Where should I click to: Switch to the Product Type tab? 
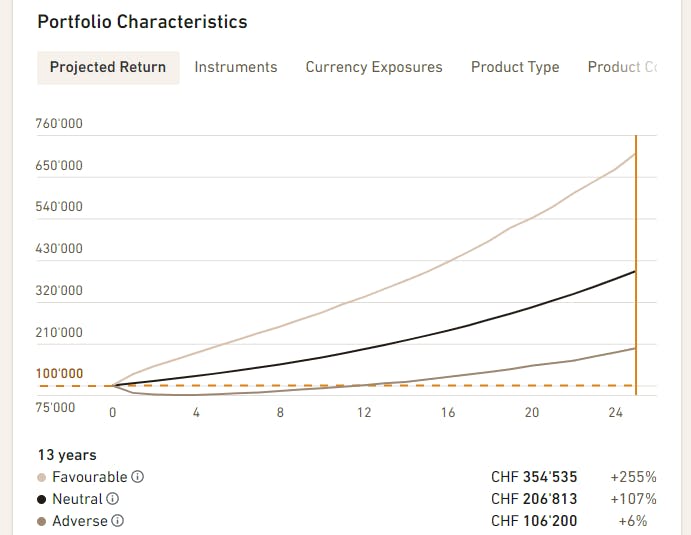pyautogui.click(x=515, y=67)
